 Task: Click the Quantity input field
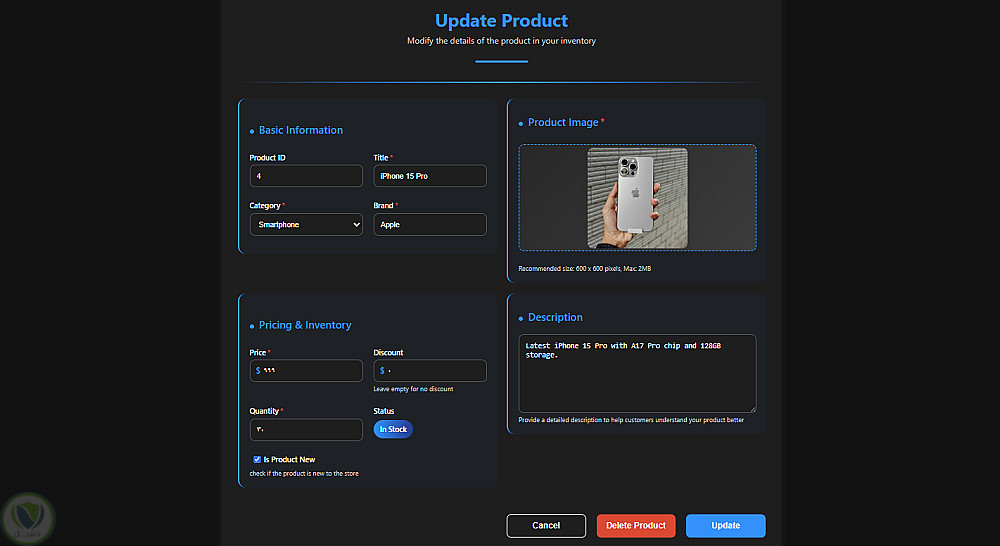tap(306, 429)
